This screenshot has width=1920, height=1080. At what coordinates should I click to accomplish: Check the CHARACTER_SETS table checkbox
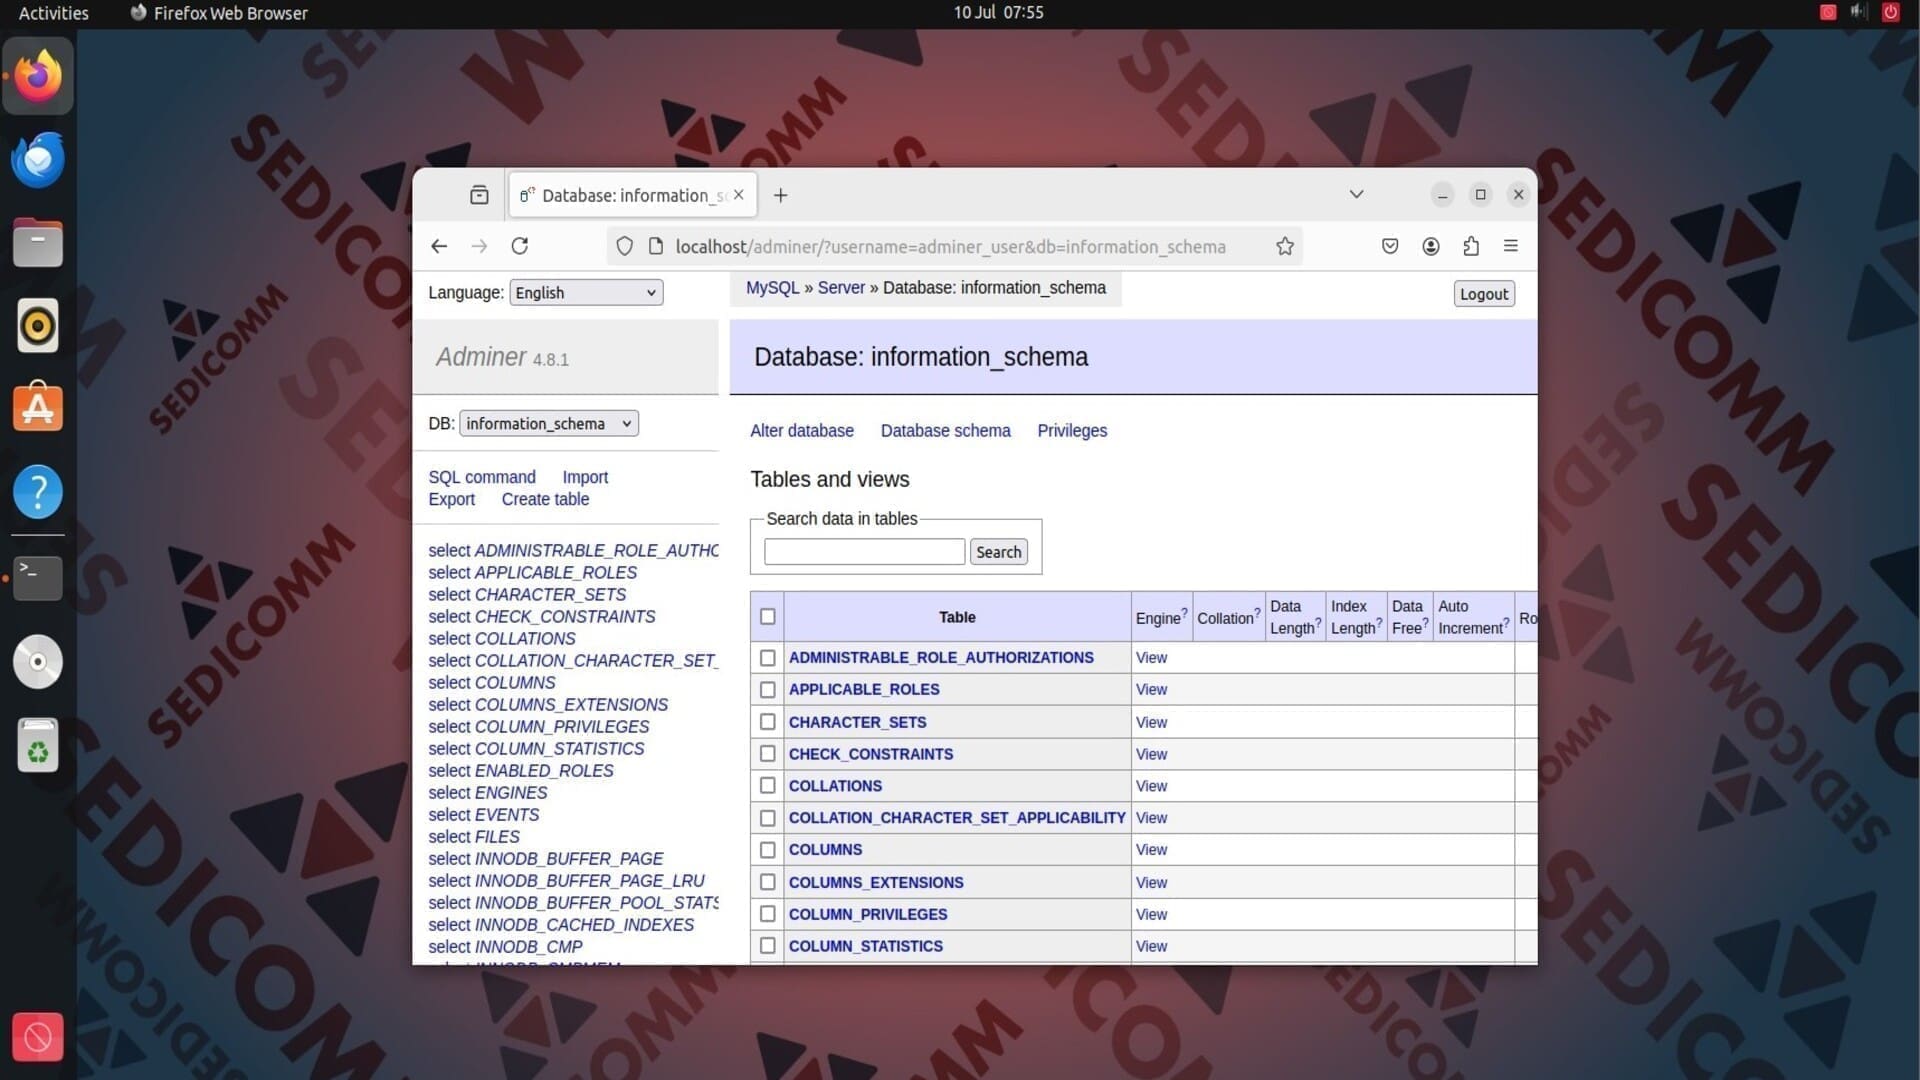(767, 722)
